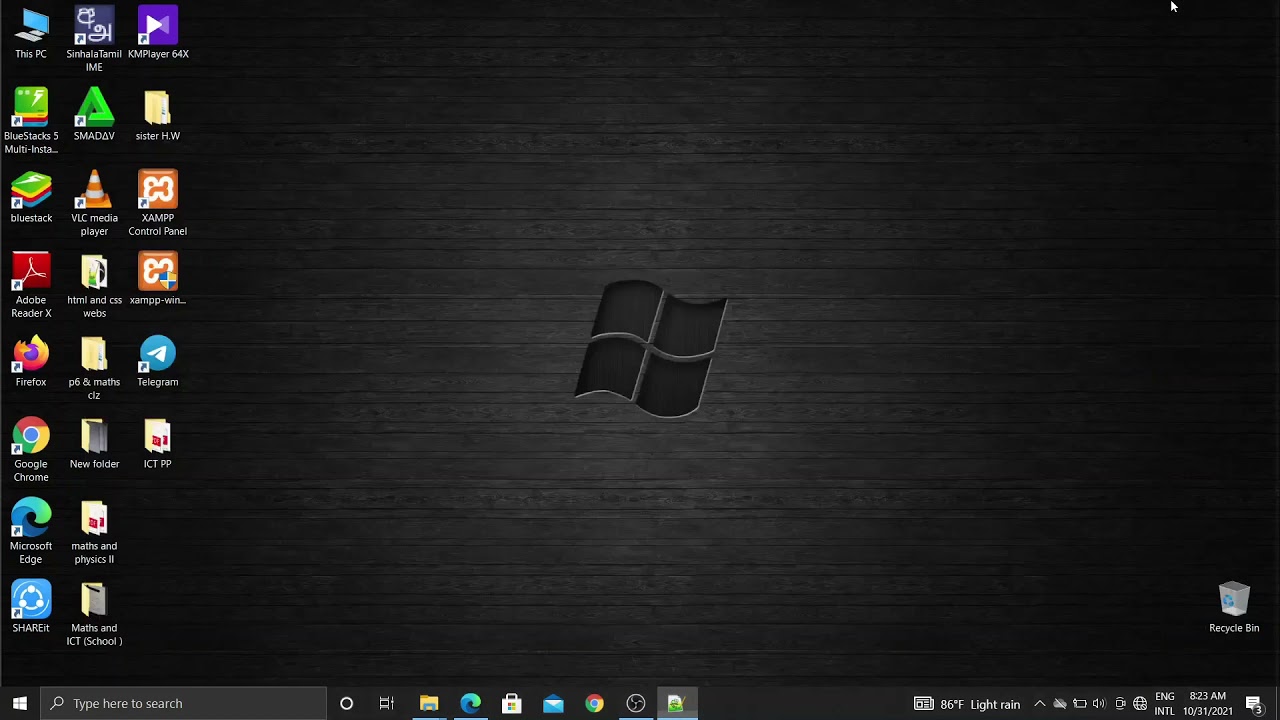Click the taskbar search box

point(184,703)
